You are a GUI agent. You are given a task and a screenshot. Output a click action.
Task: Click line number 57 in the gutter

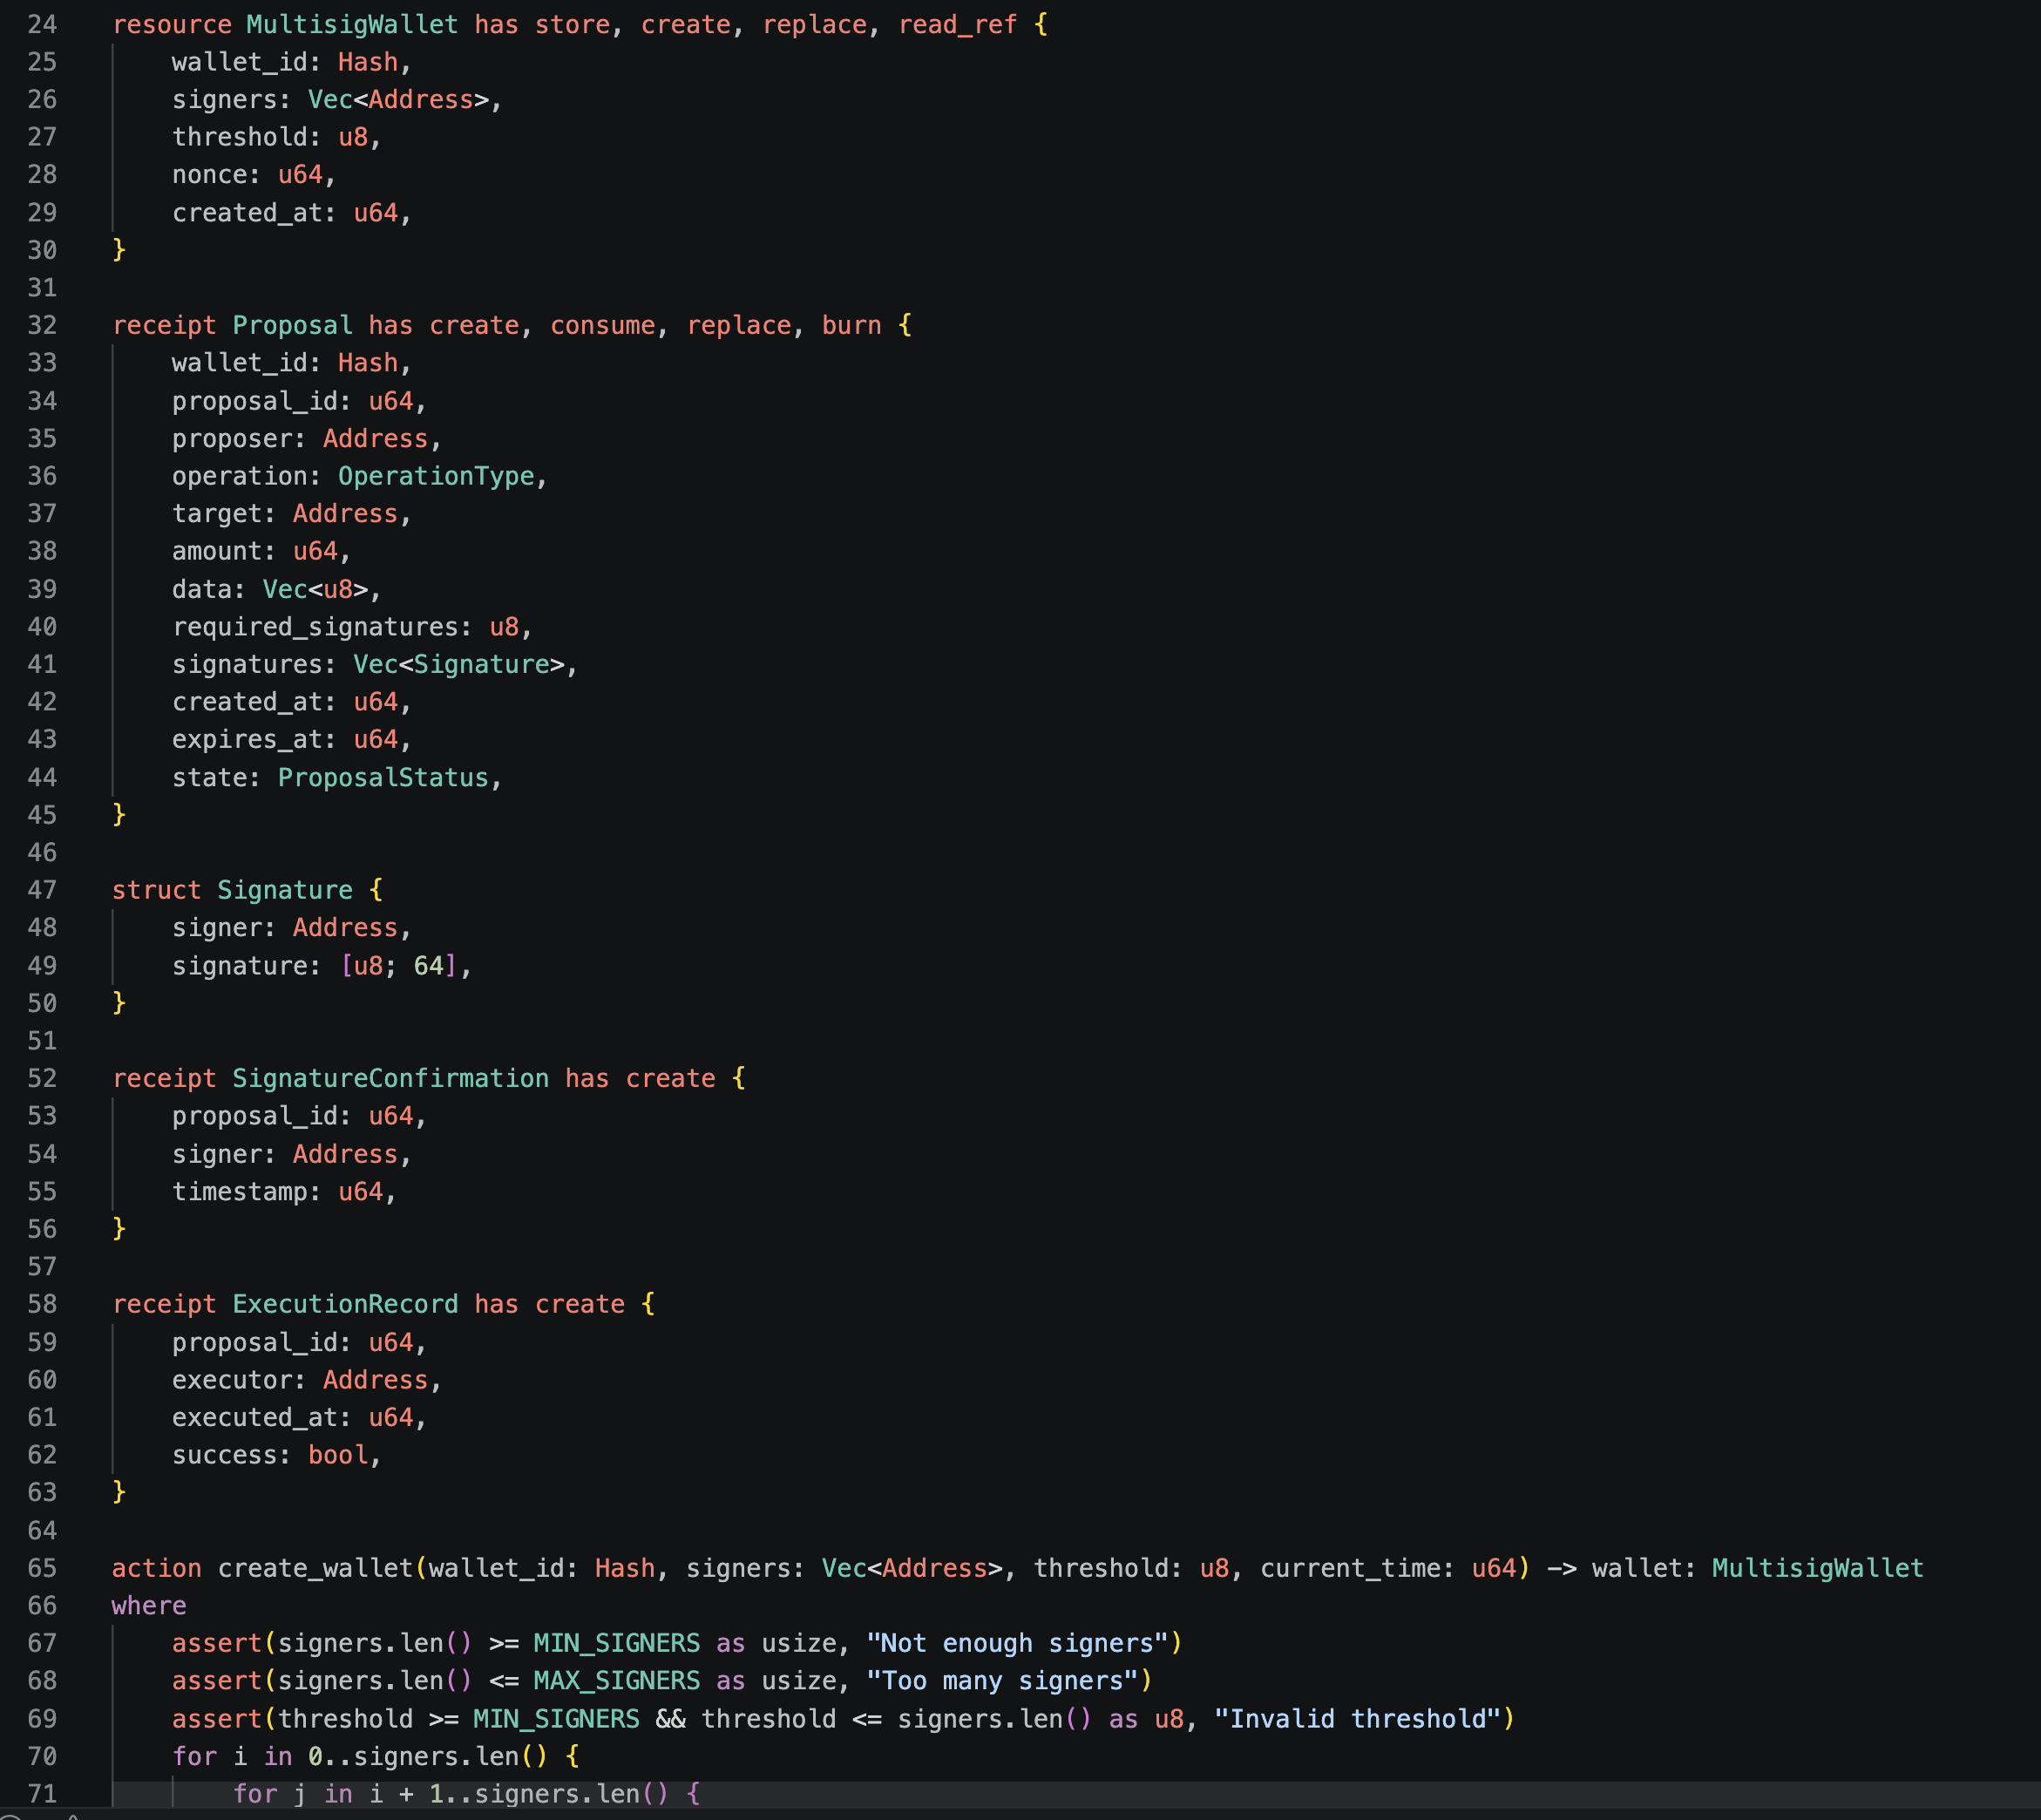(42, 1267)
